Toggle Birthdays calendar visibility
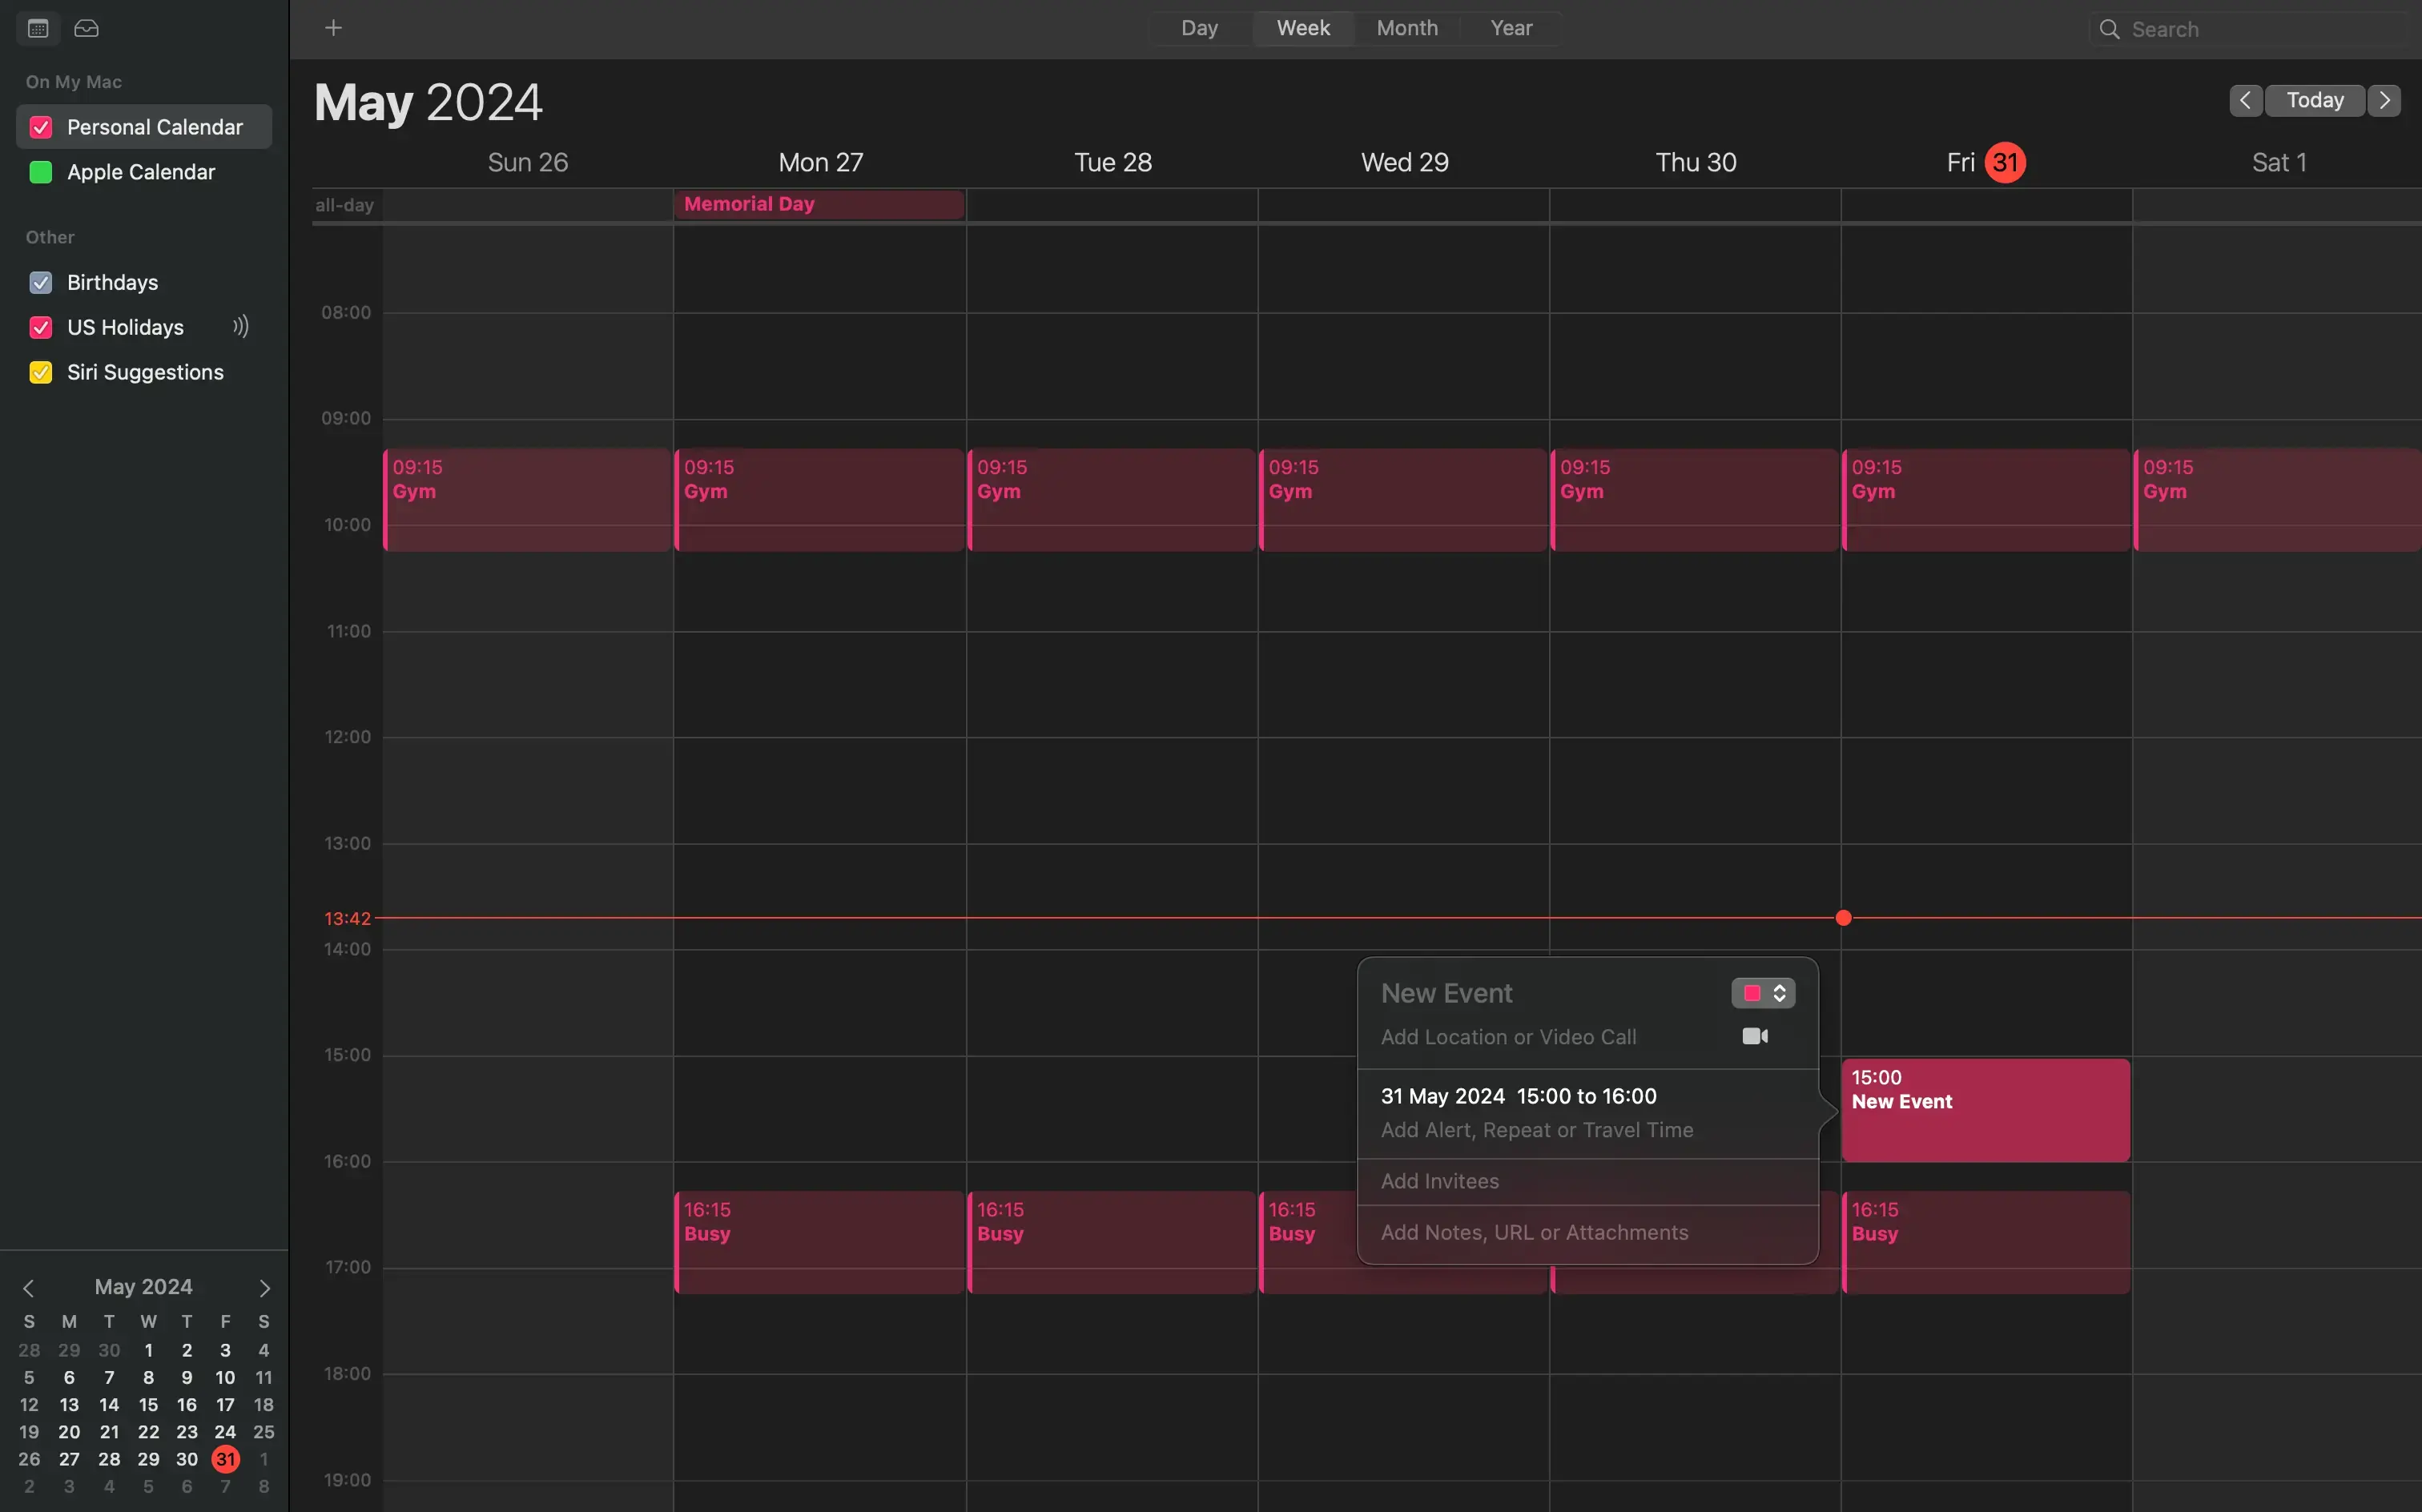 pyautogui.click(x=40, y=280)
